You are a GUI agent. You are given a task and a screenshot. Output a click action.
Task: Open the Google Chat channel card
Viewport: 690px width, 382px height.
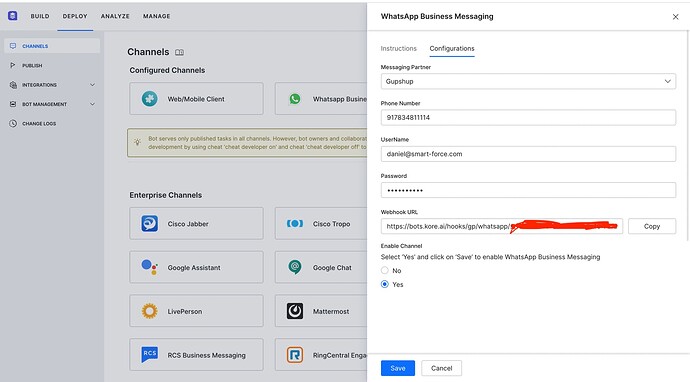coord(321,267)
